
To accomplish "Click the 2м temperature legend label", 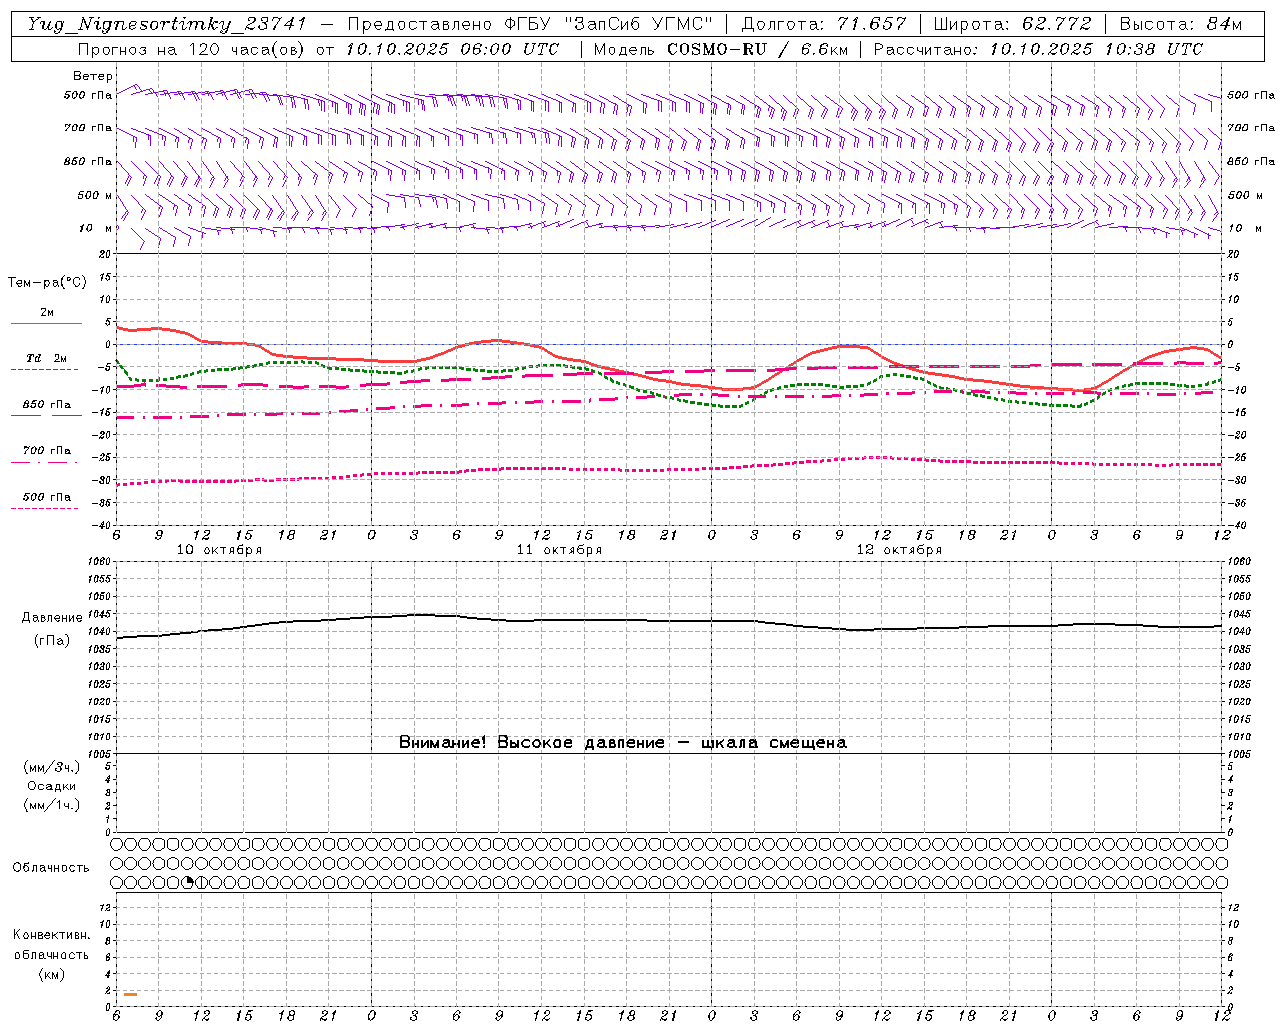I will tap(46, 313).
